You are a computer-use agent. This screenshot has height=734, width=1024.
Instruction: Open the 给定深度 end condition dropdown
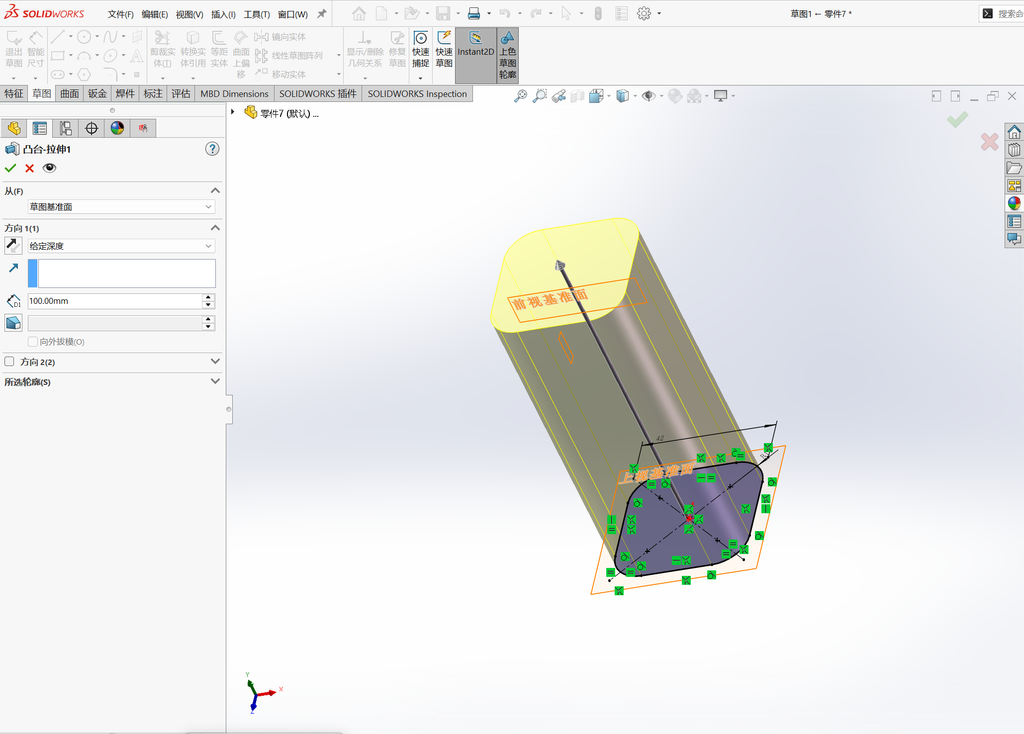[x=121, y=246]
